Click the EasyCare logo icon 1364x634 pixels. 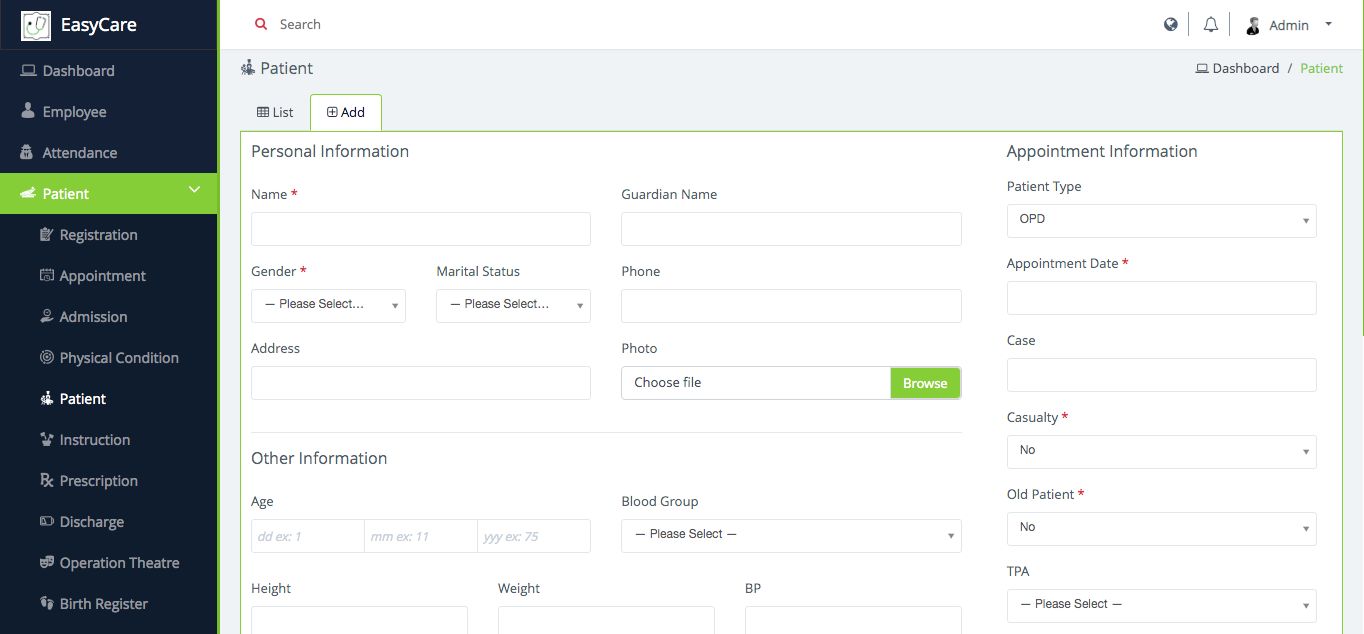tap(36, 25)
